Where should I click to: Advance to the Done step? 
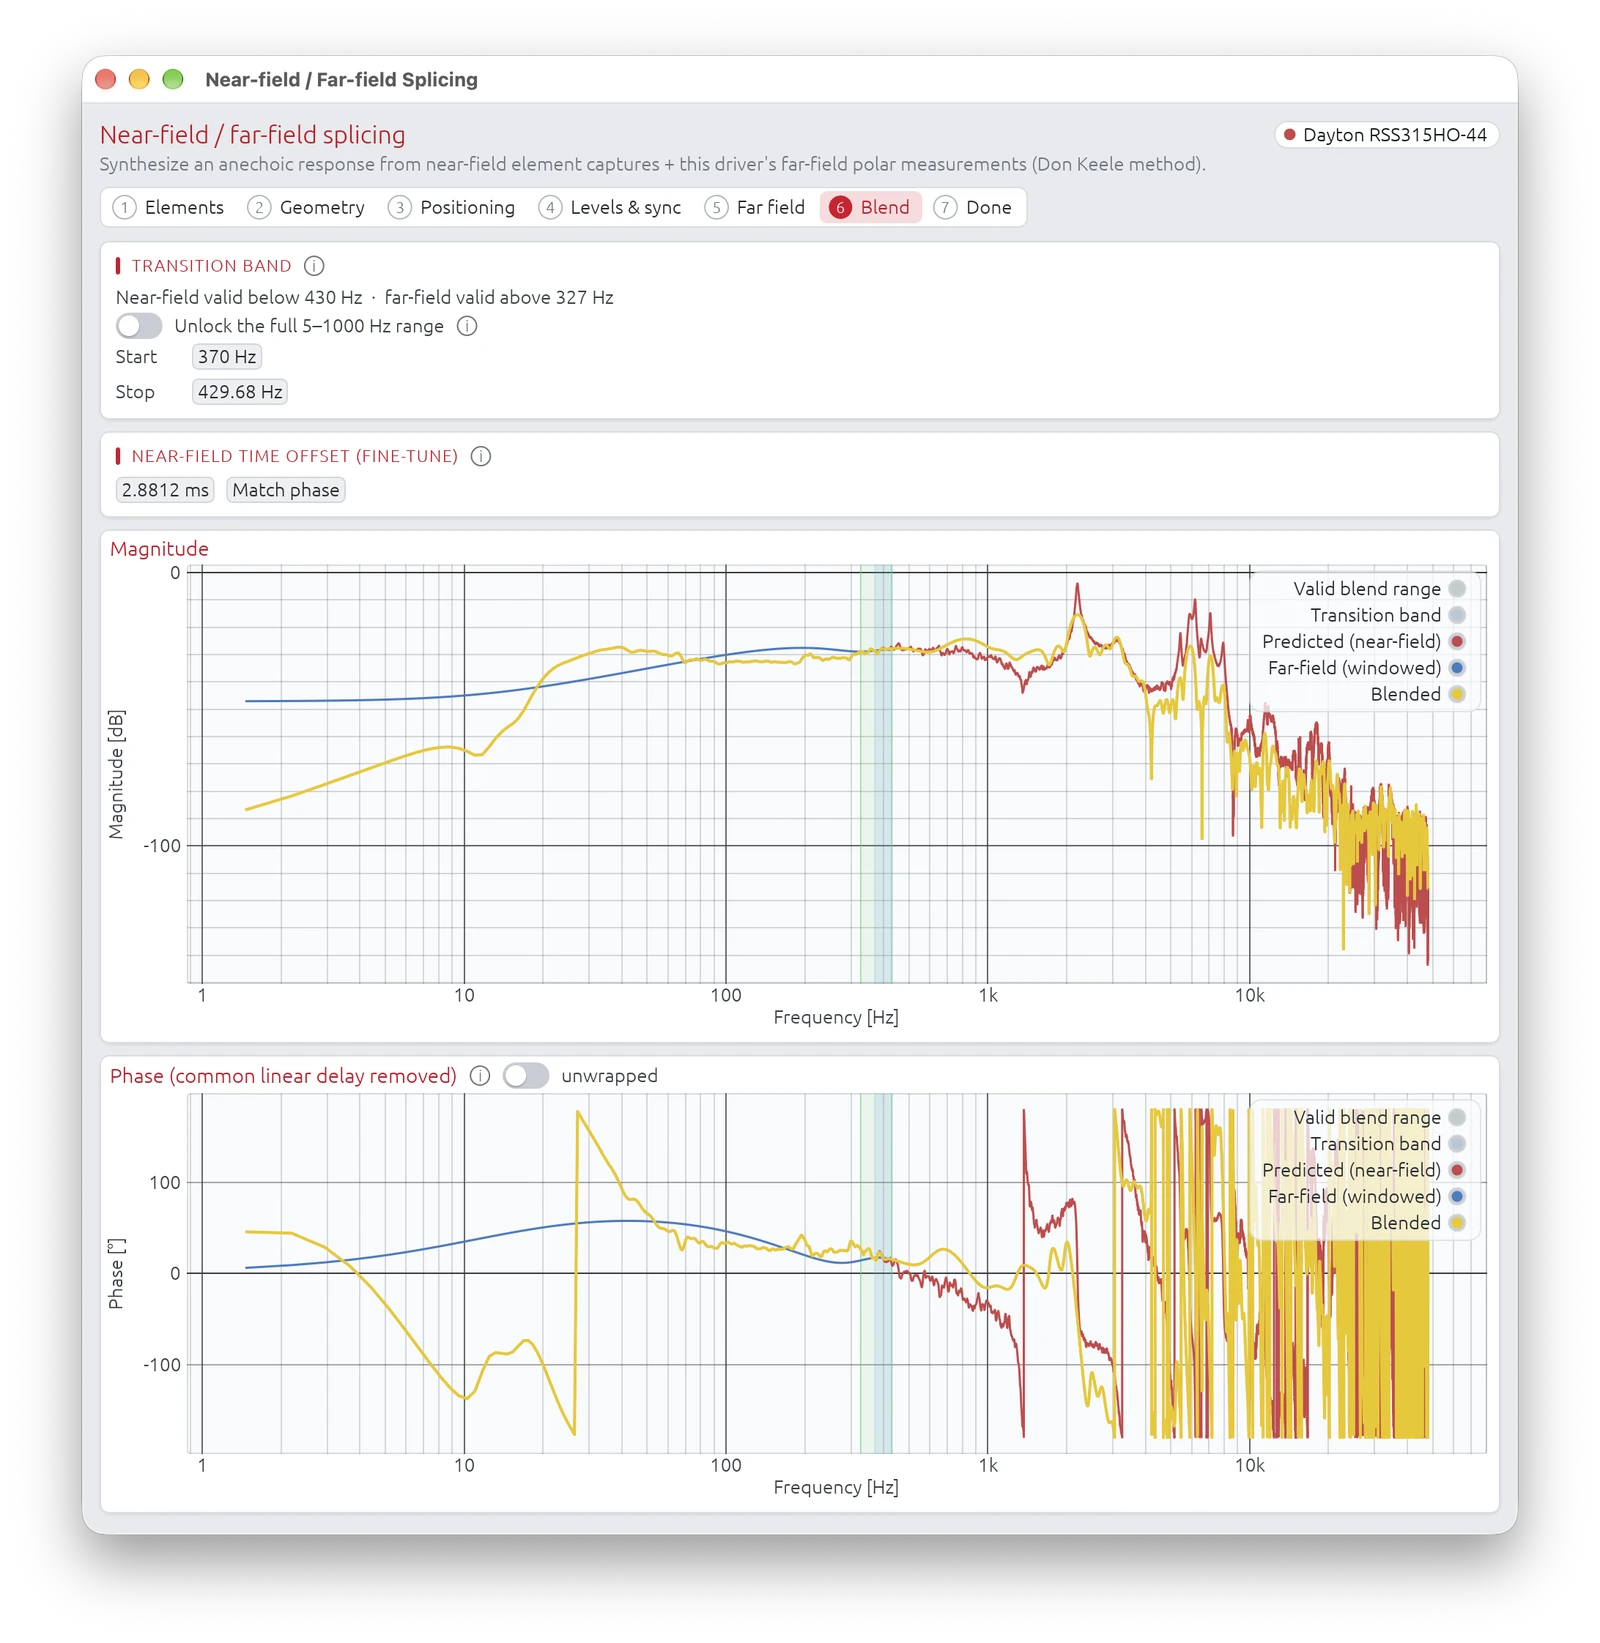(x=974, y=207)
